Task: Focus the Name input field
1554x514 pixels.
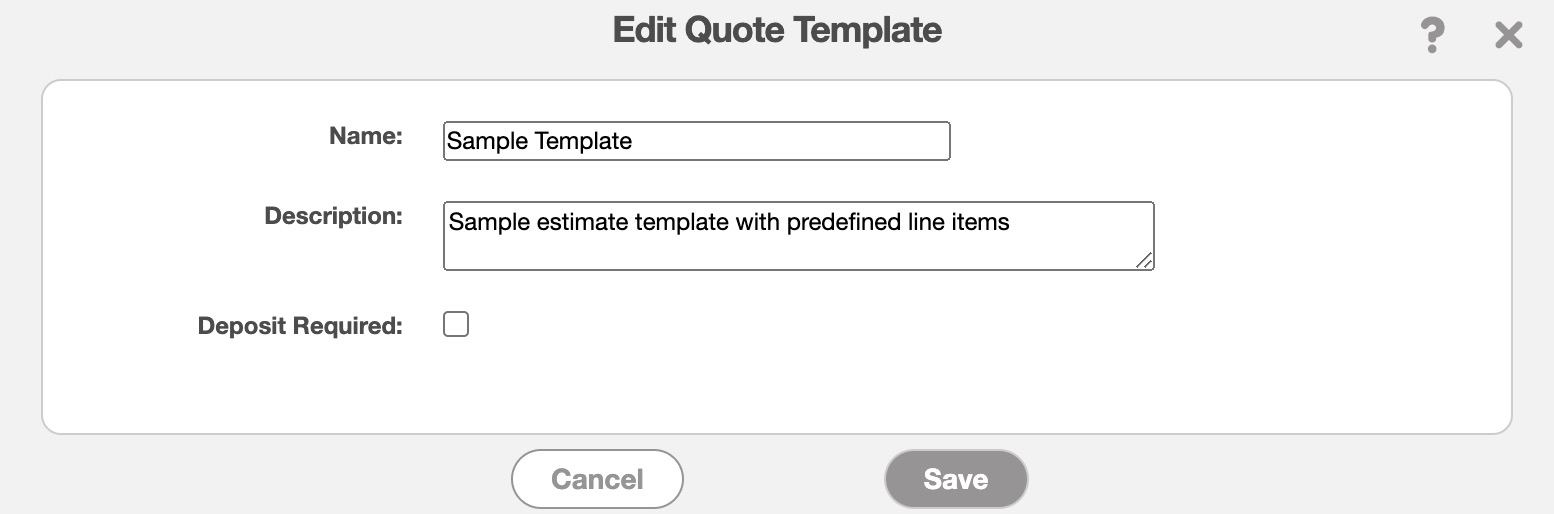Action: (x=696, y=141)
